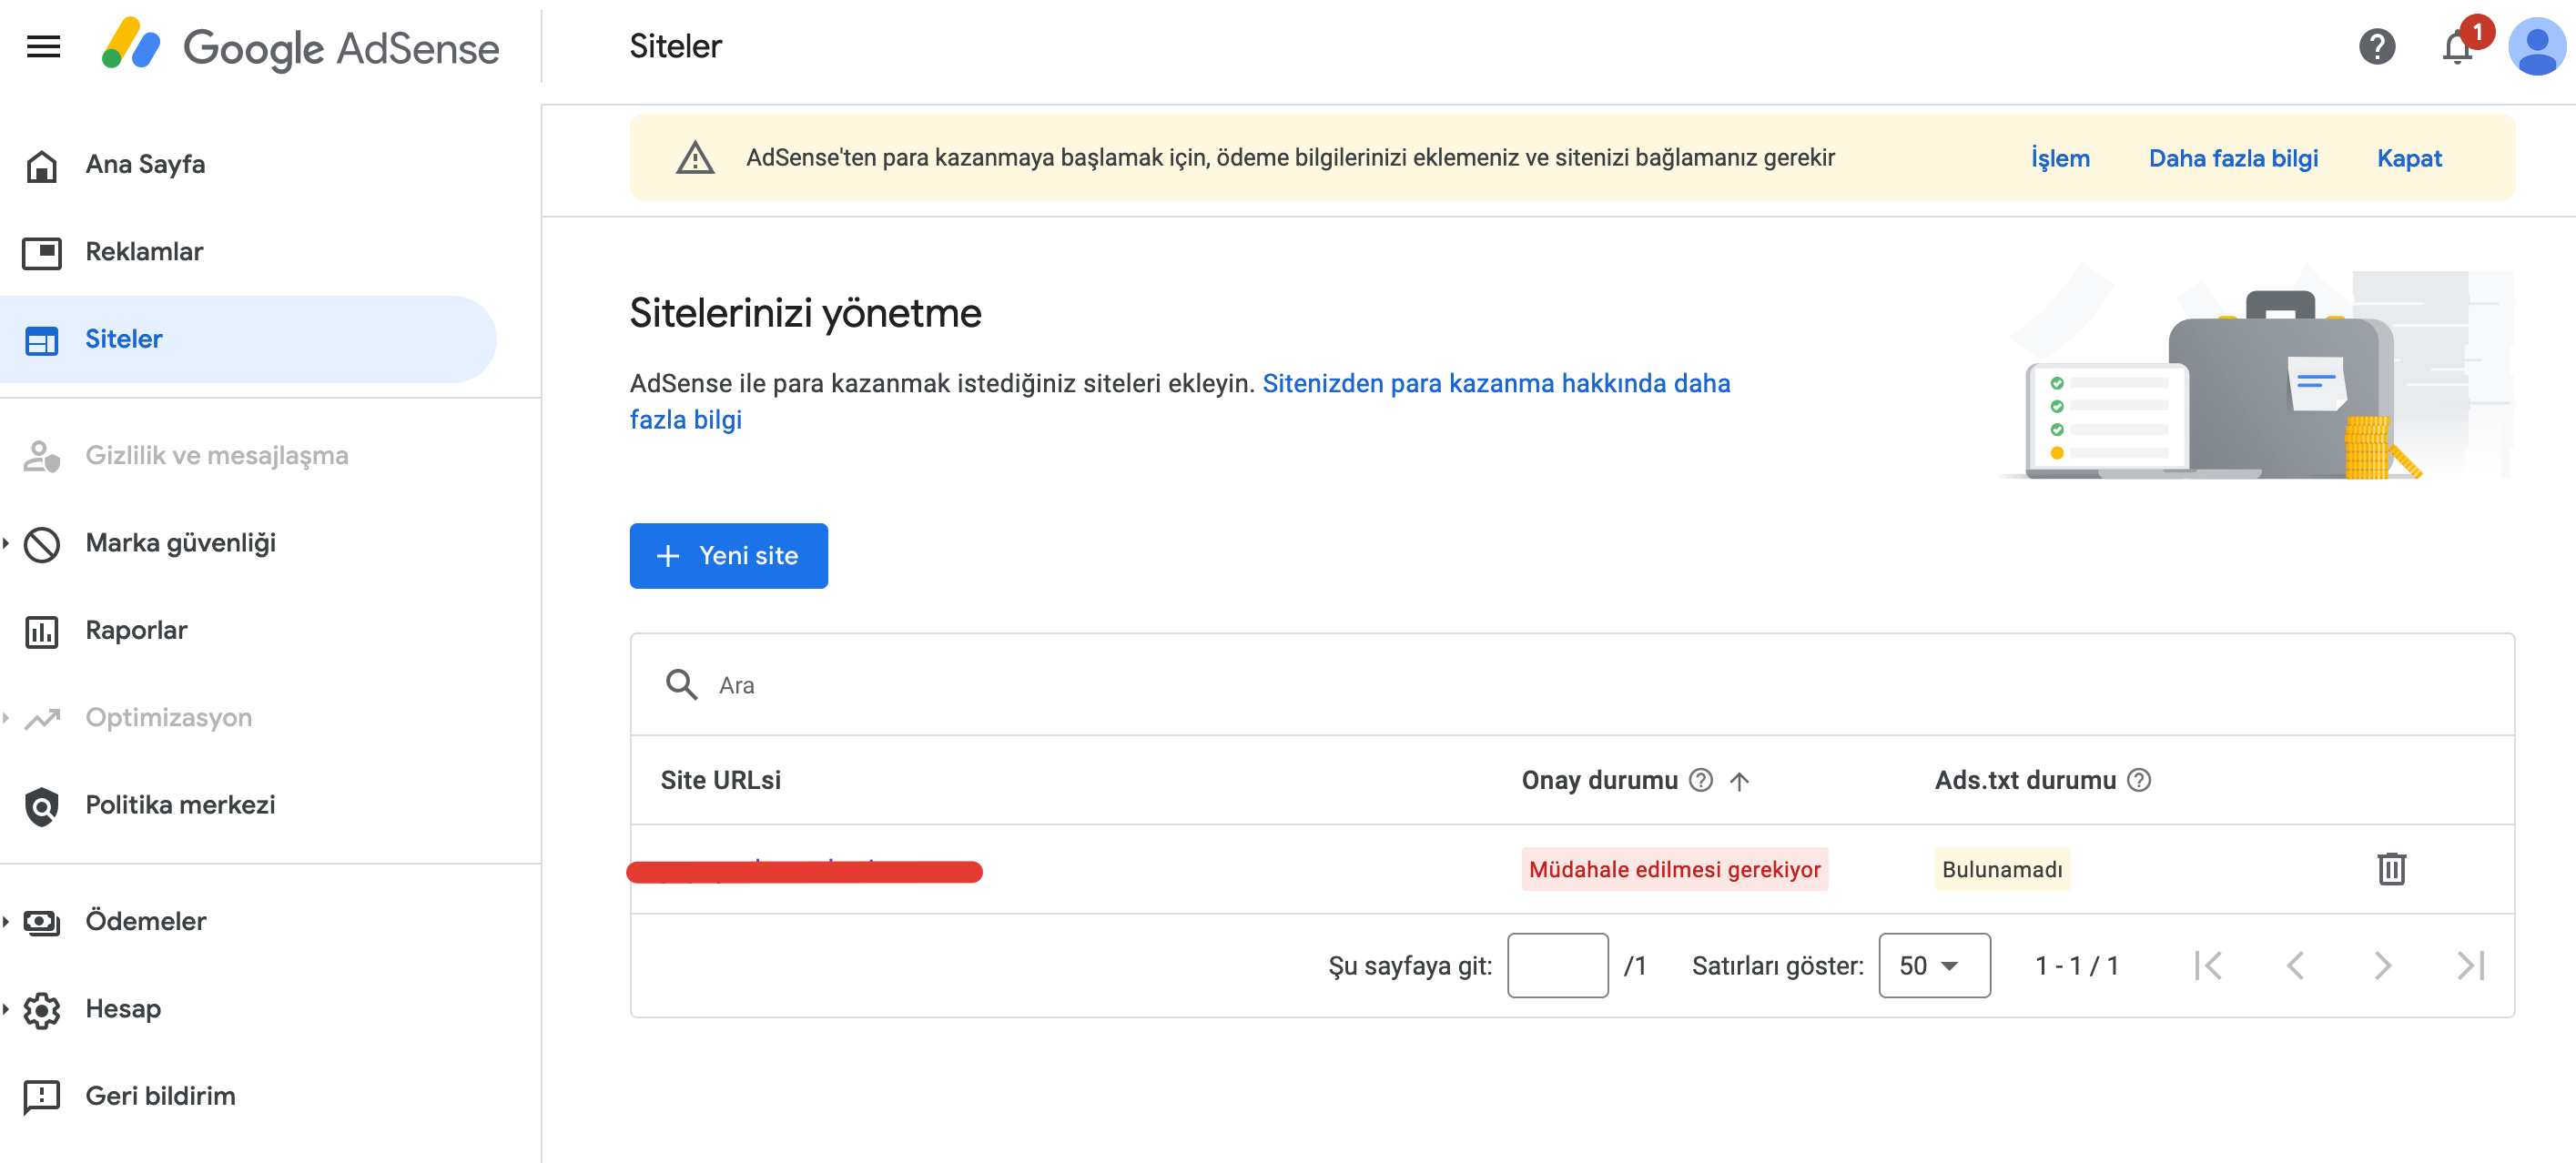Click the Google AdSense logo
The width and height of the screenshot is (2576, 1163).
coord(300,47)
